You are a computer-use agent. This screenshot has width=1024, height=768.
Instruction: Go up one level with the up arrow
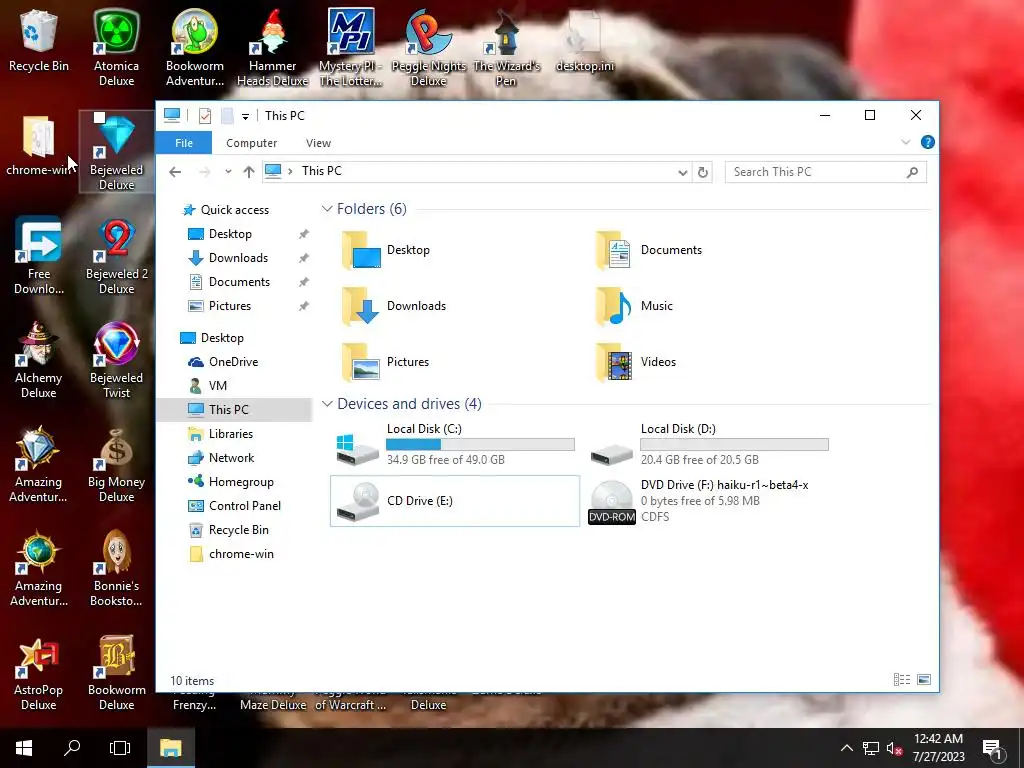point(249,172)
